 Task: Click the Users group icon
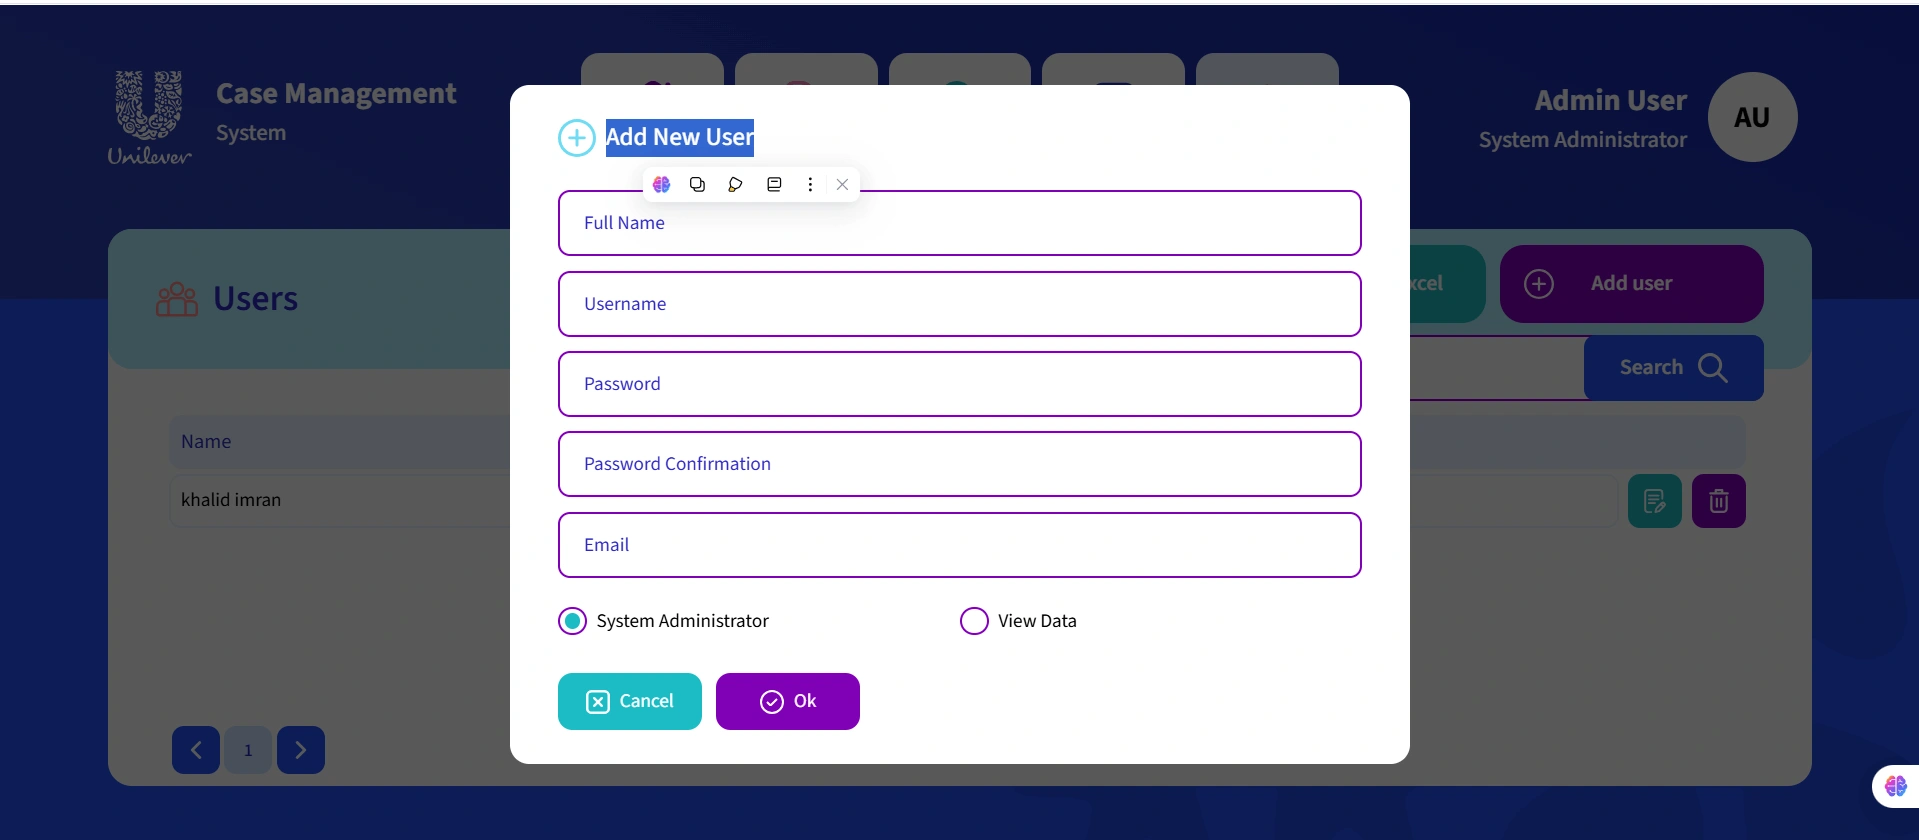point(176,297)
